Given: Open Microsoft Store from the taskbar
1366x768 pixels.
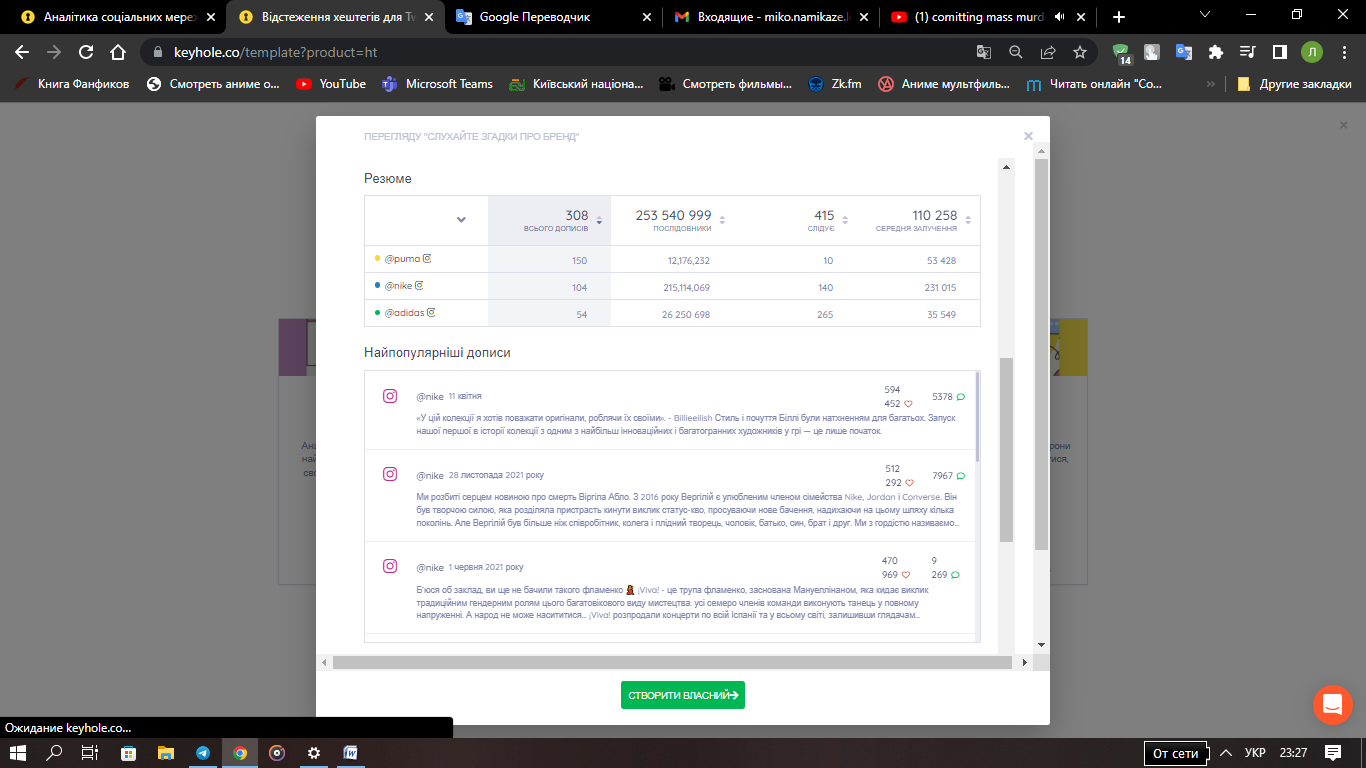Looking at the screenshot, I should (129, 753).
